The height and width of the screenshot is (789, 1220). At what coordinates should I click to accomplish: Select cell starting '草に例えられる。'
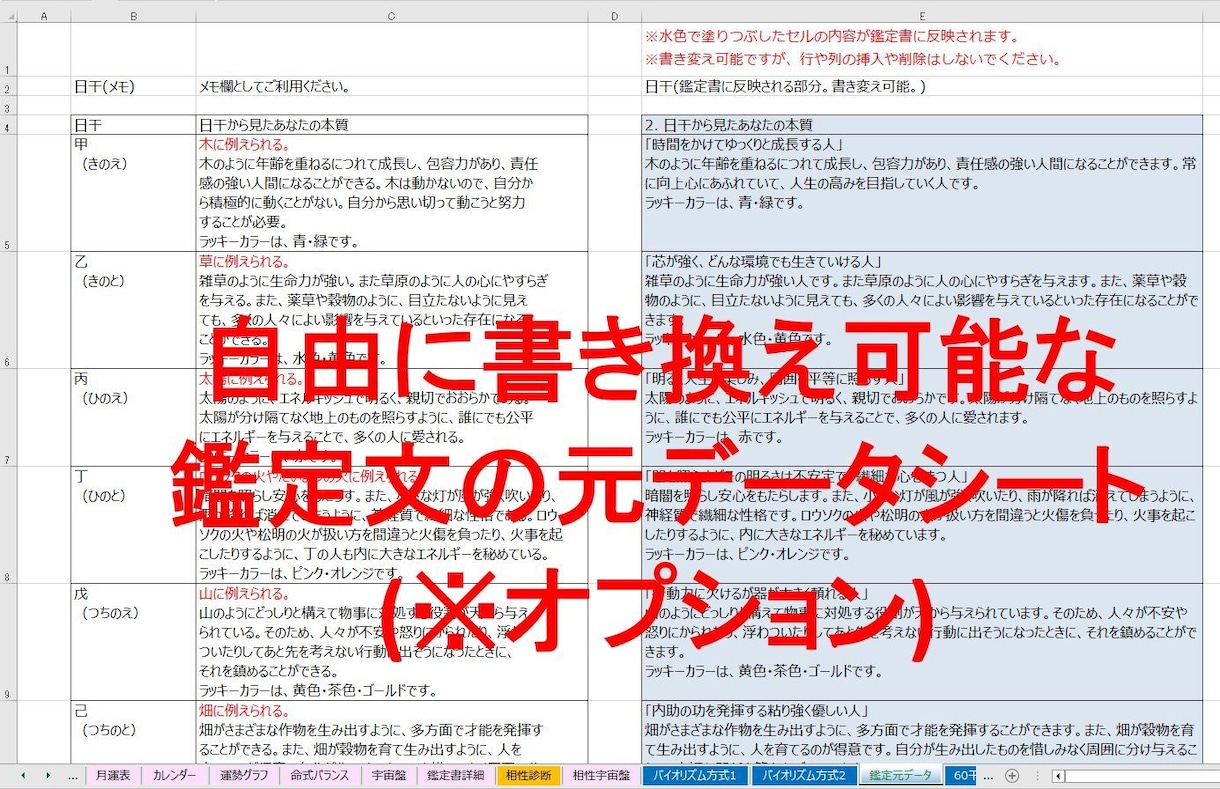(391, 310)
